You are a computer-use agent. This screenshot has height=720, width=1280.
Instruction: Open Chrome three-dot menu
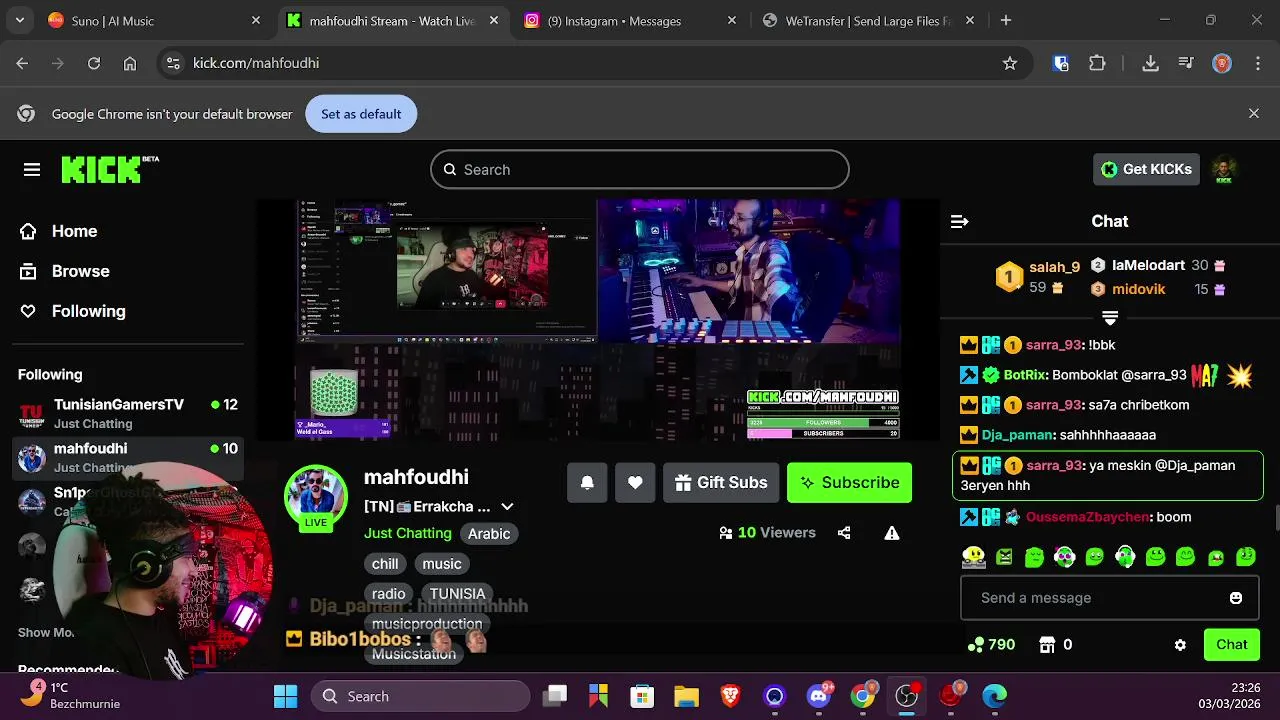[x=1257, y=63]
